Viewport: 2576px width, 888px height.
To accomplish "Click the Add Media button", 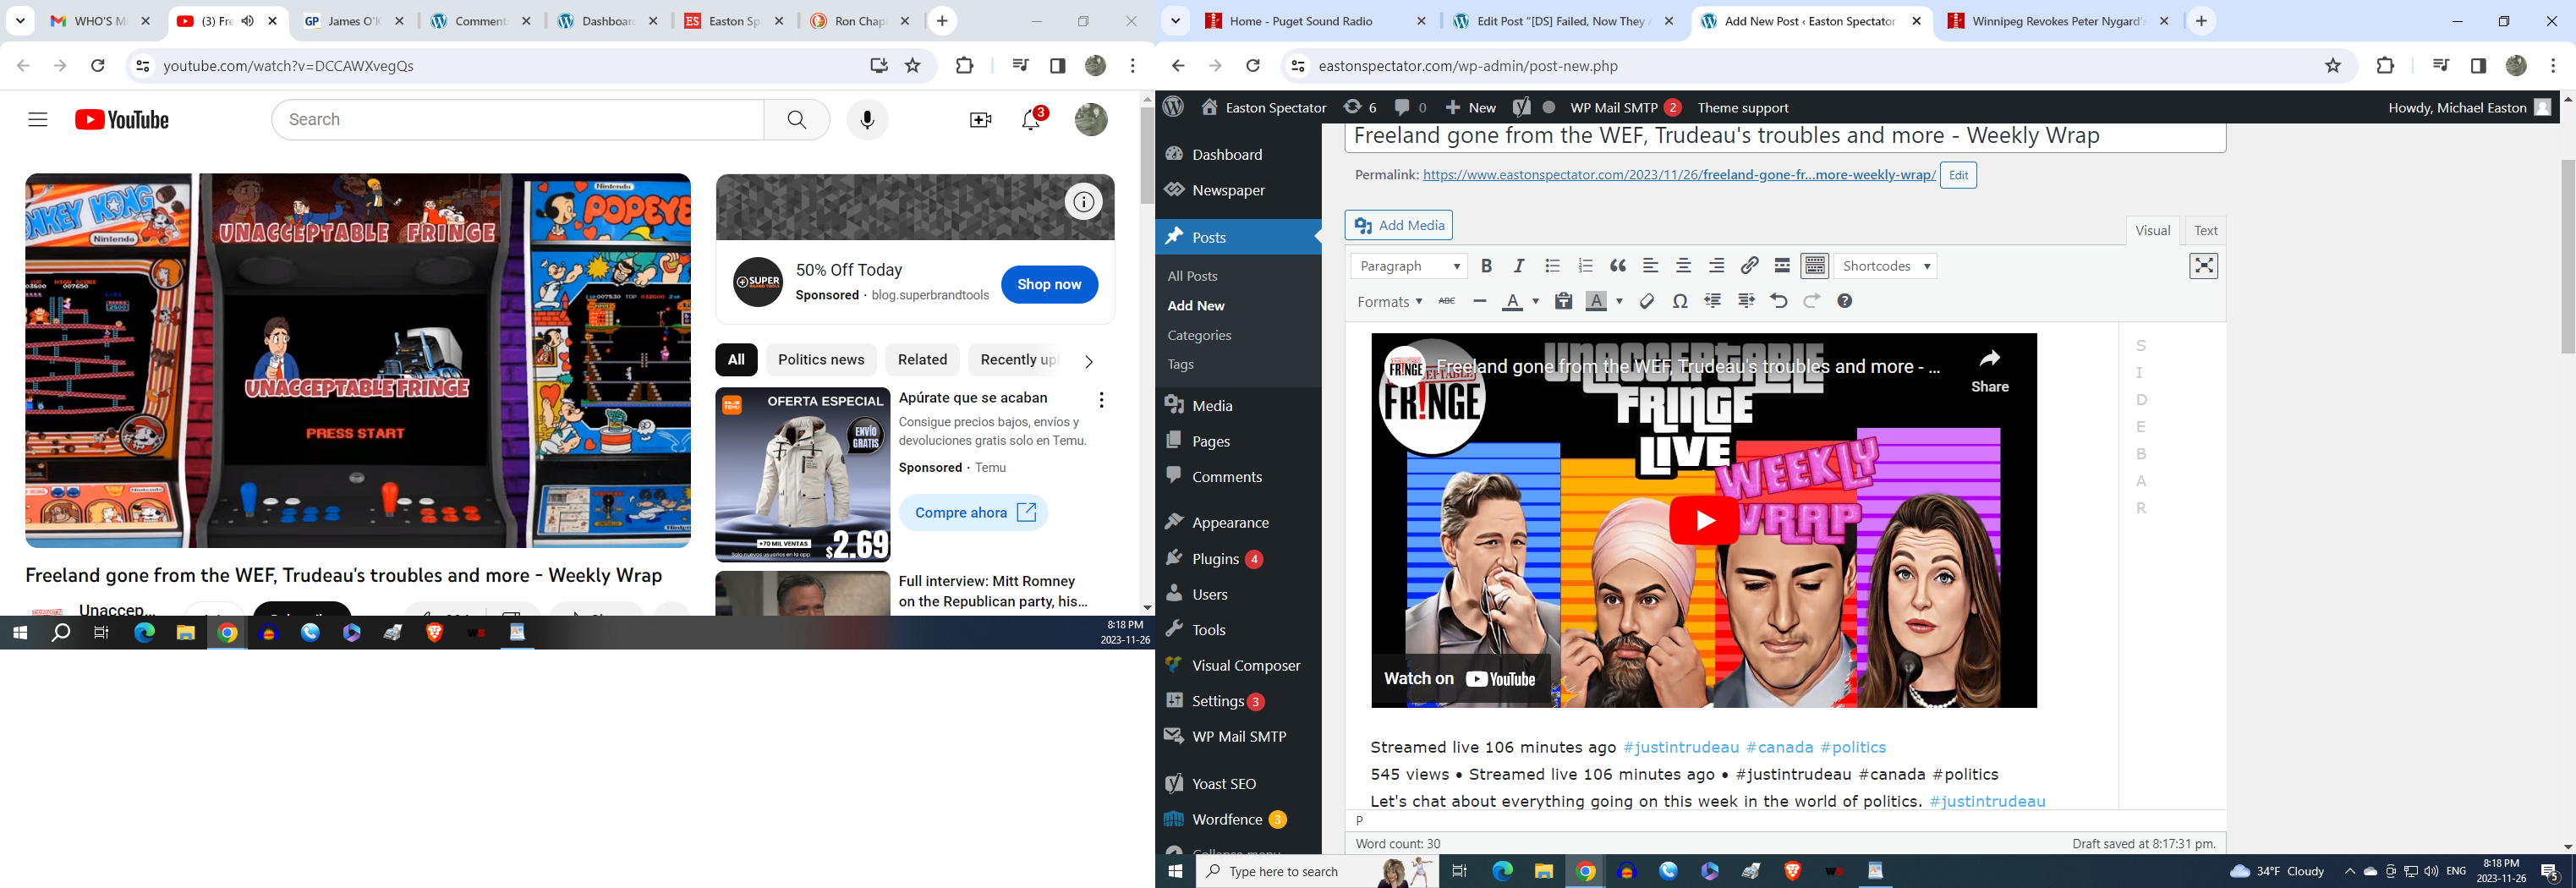I will (x=1398, y=225).
